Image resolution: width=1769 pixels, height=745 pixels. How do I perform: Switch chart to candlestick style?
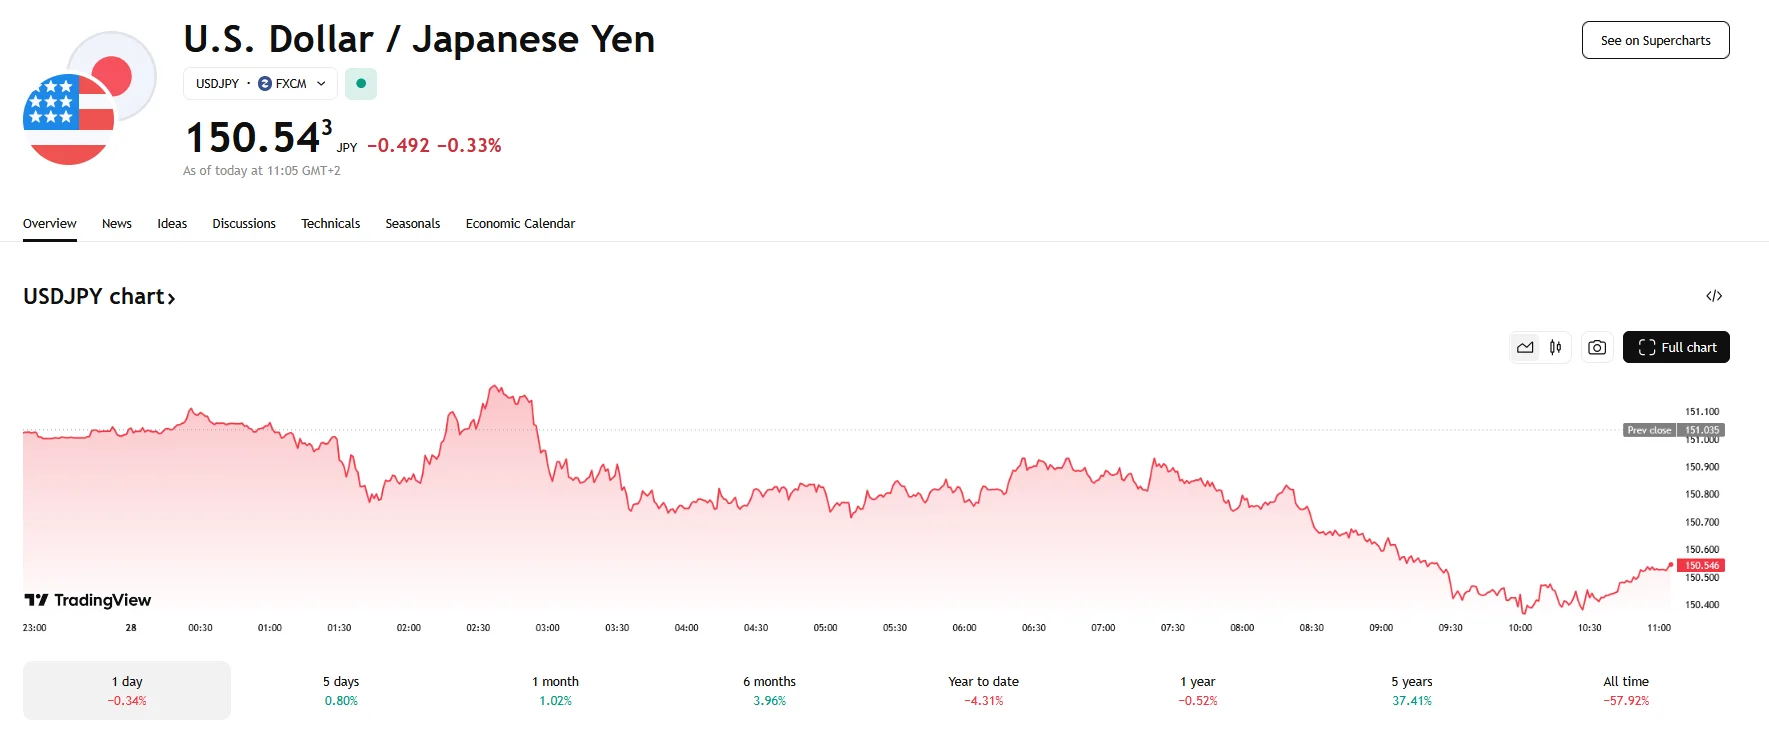(x=1555, y=347)
